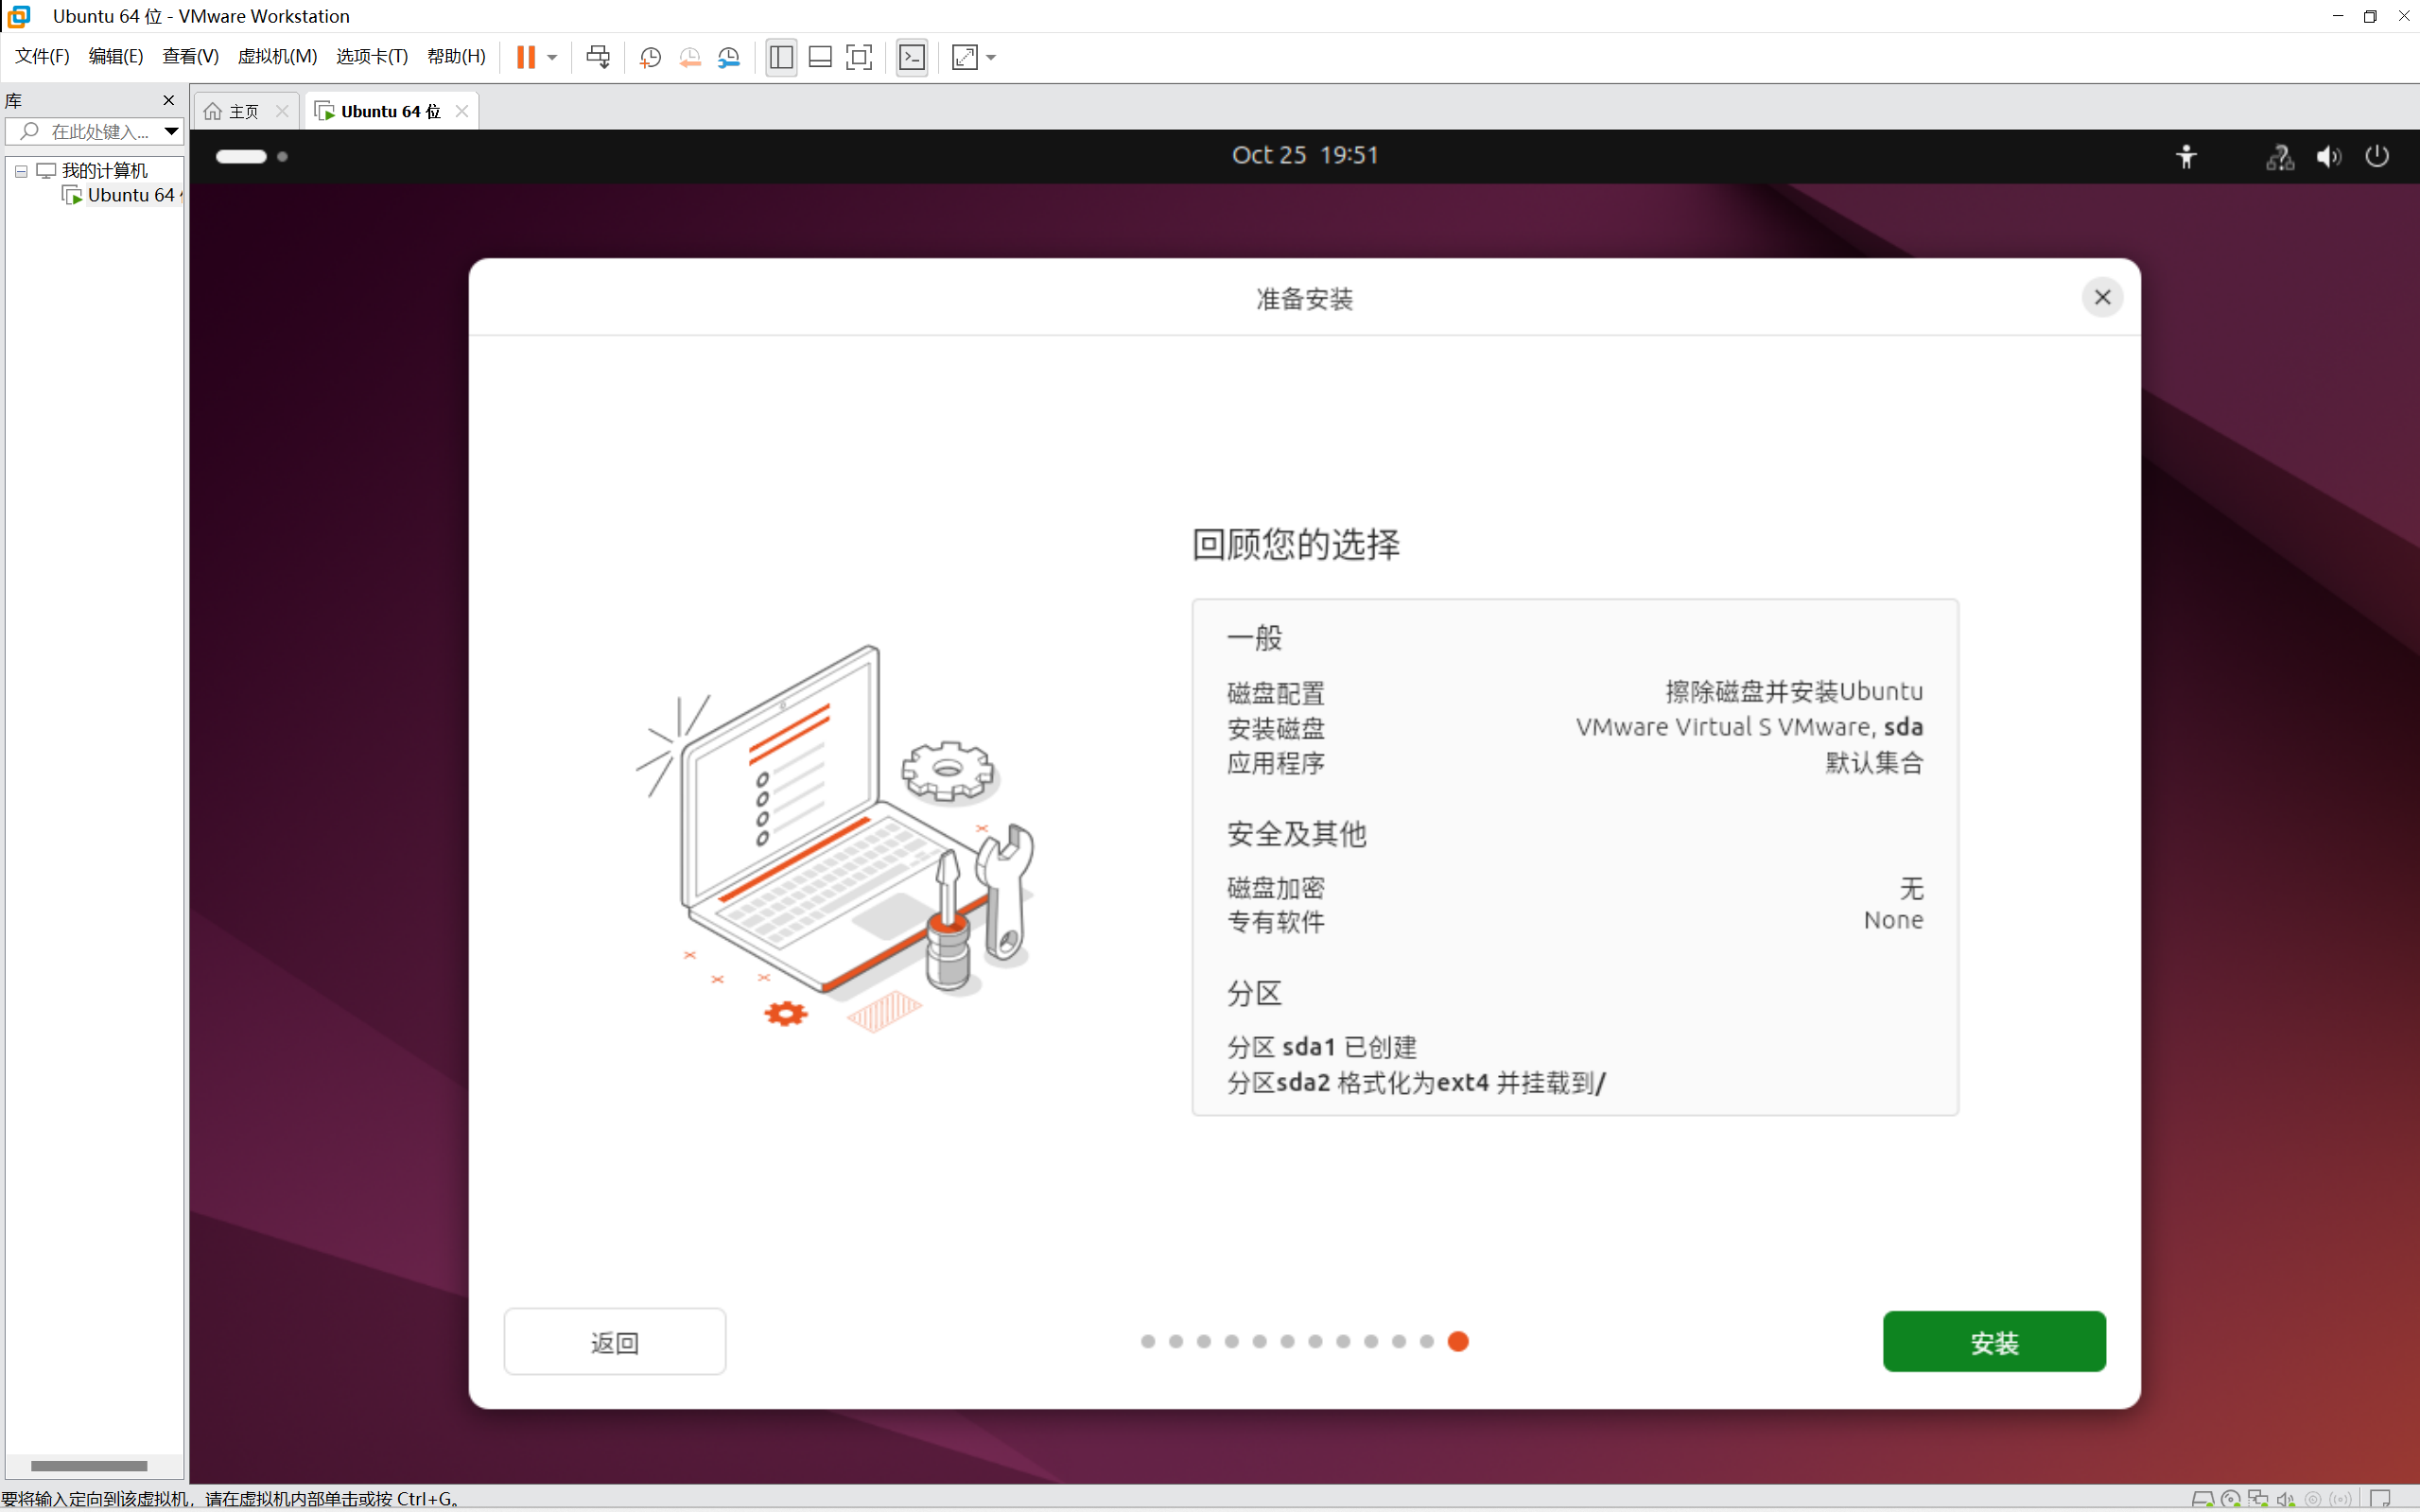Click the first installer progress dot
This screenshot has height=1512, width=2420.
pyautogui.click(x=1148, y=1341)
